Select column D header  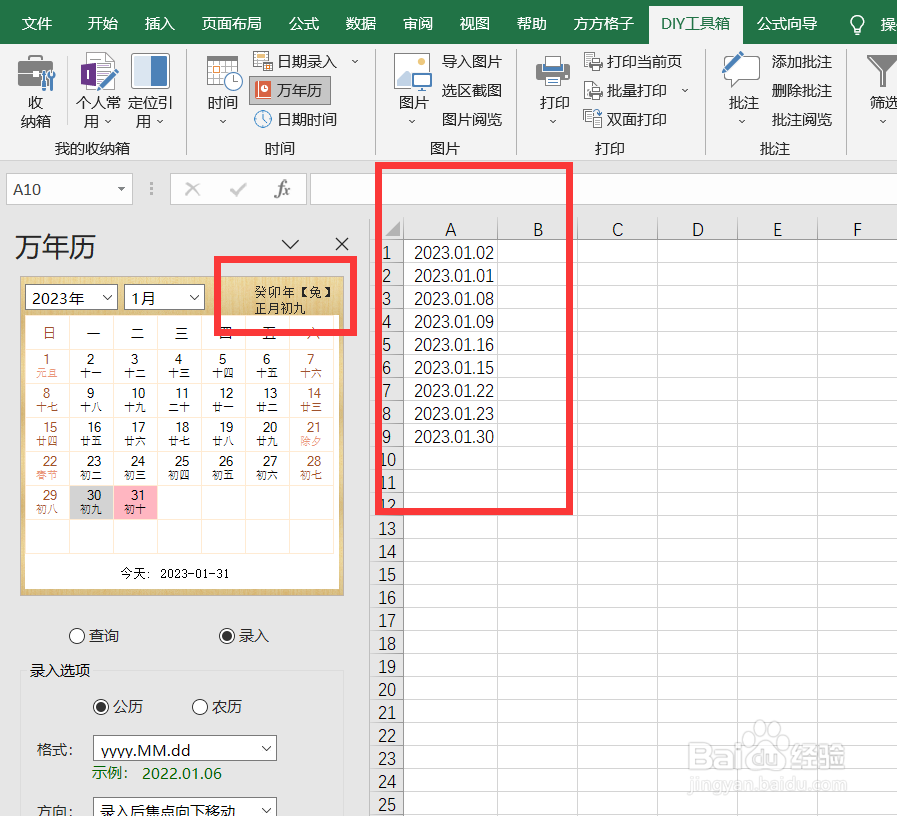[x=697, y=229]
